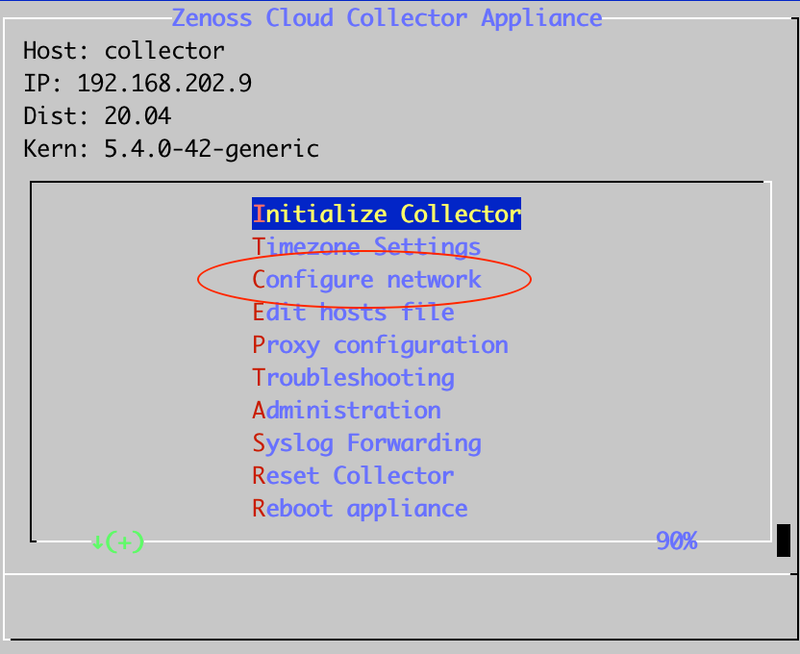Click the Zenoss Cloud Collector Appliance title
The width and height of the screenshot is (800, 654).
[387, 18]
